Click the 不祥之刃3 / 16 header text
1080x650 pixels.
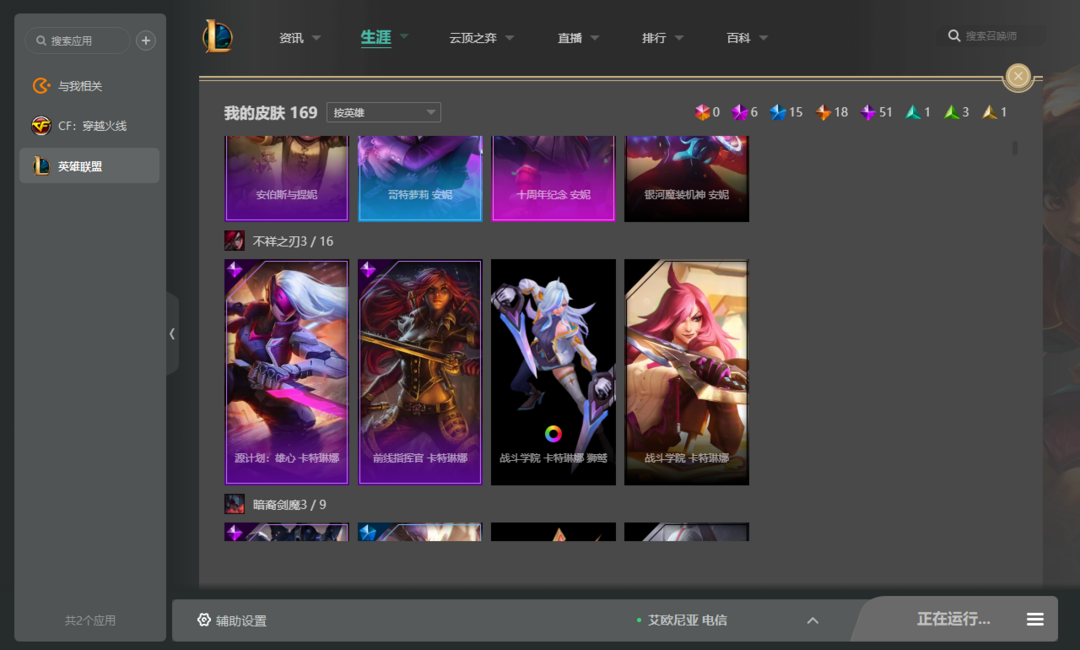pyautogui.click(x=293, y=242)
